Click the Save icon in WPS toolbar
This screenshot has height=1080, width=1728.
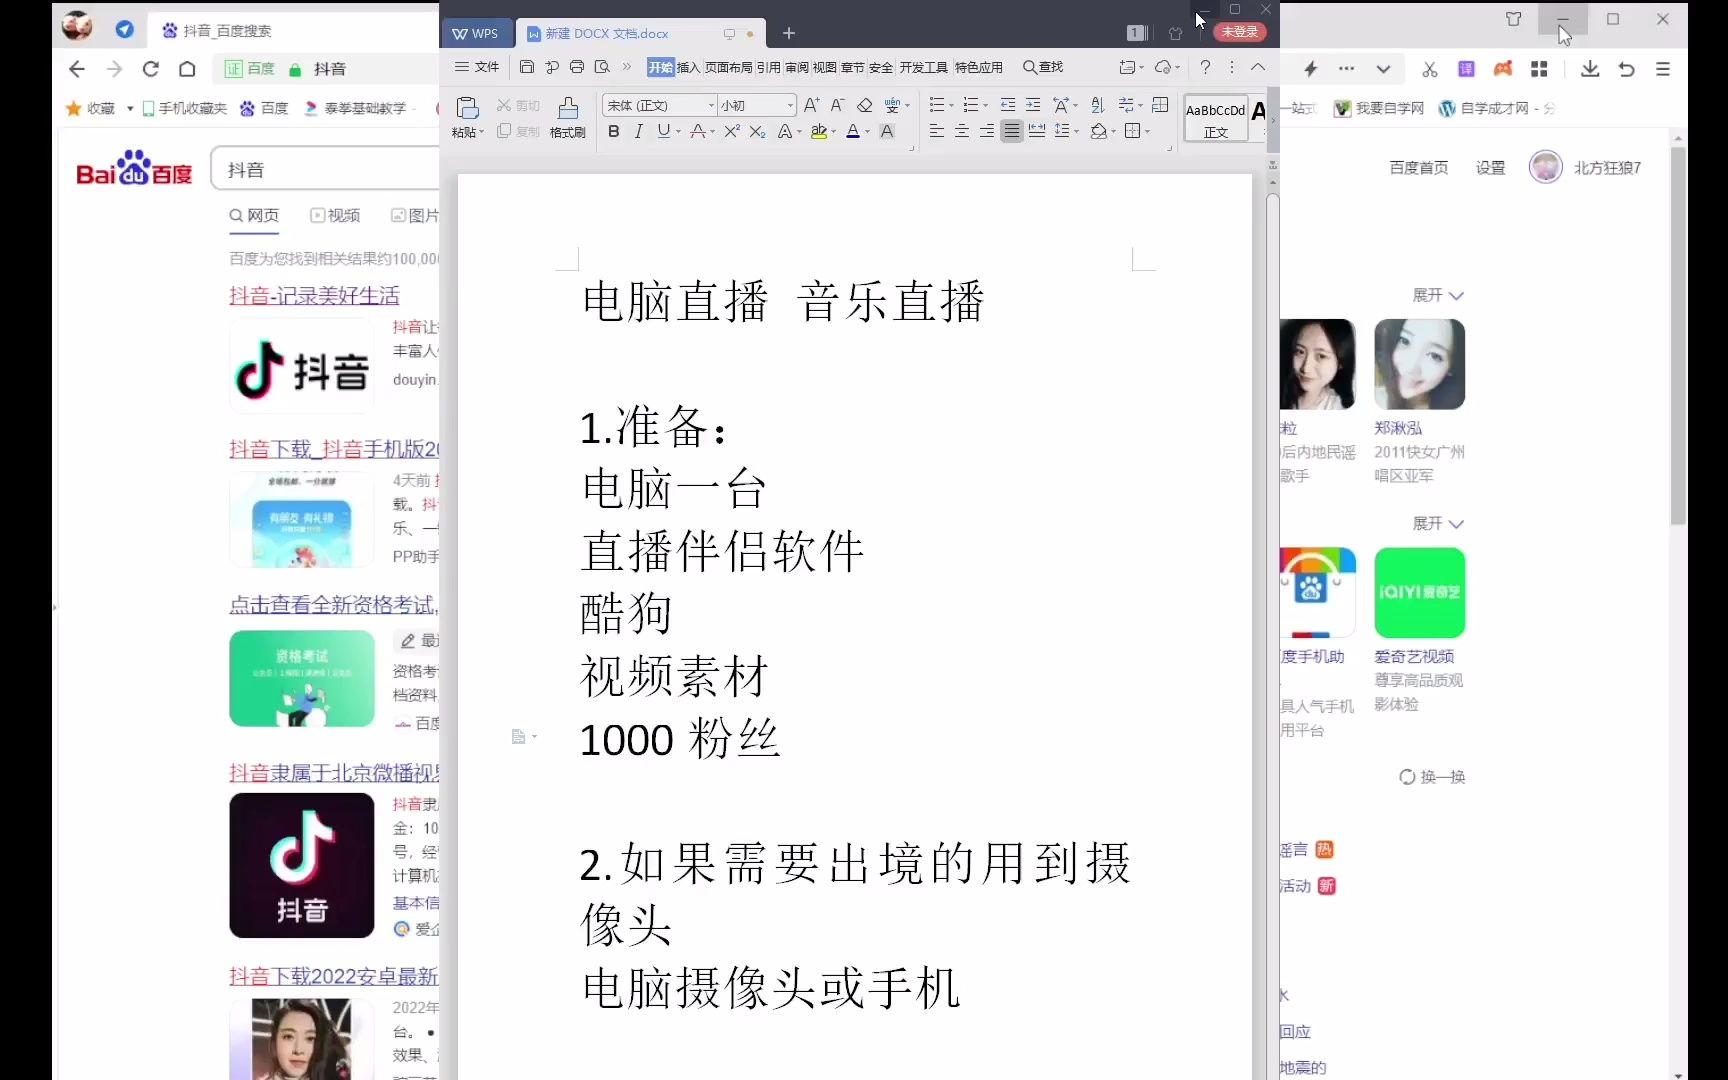(527, 67)
